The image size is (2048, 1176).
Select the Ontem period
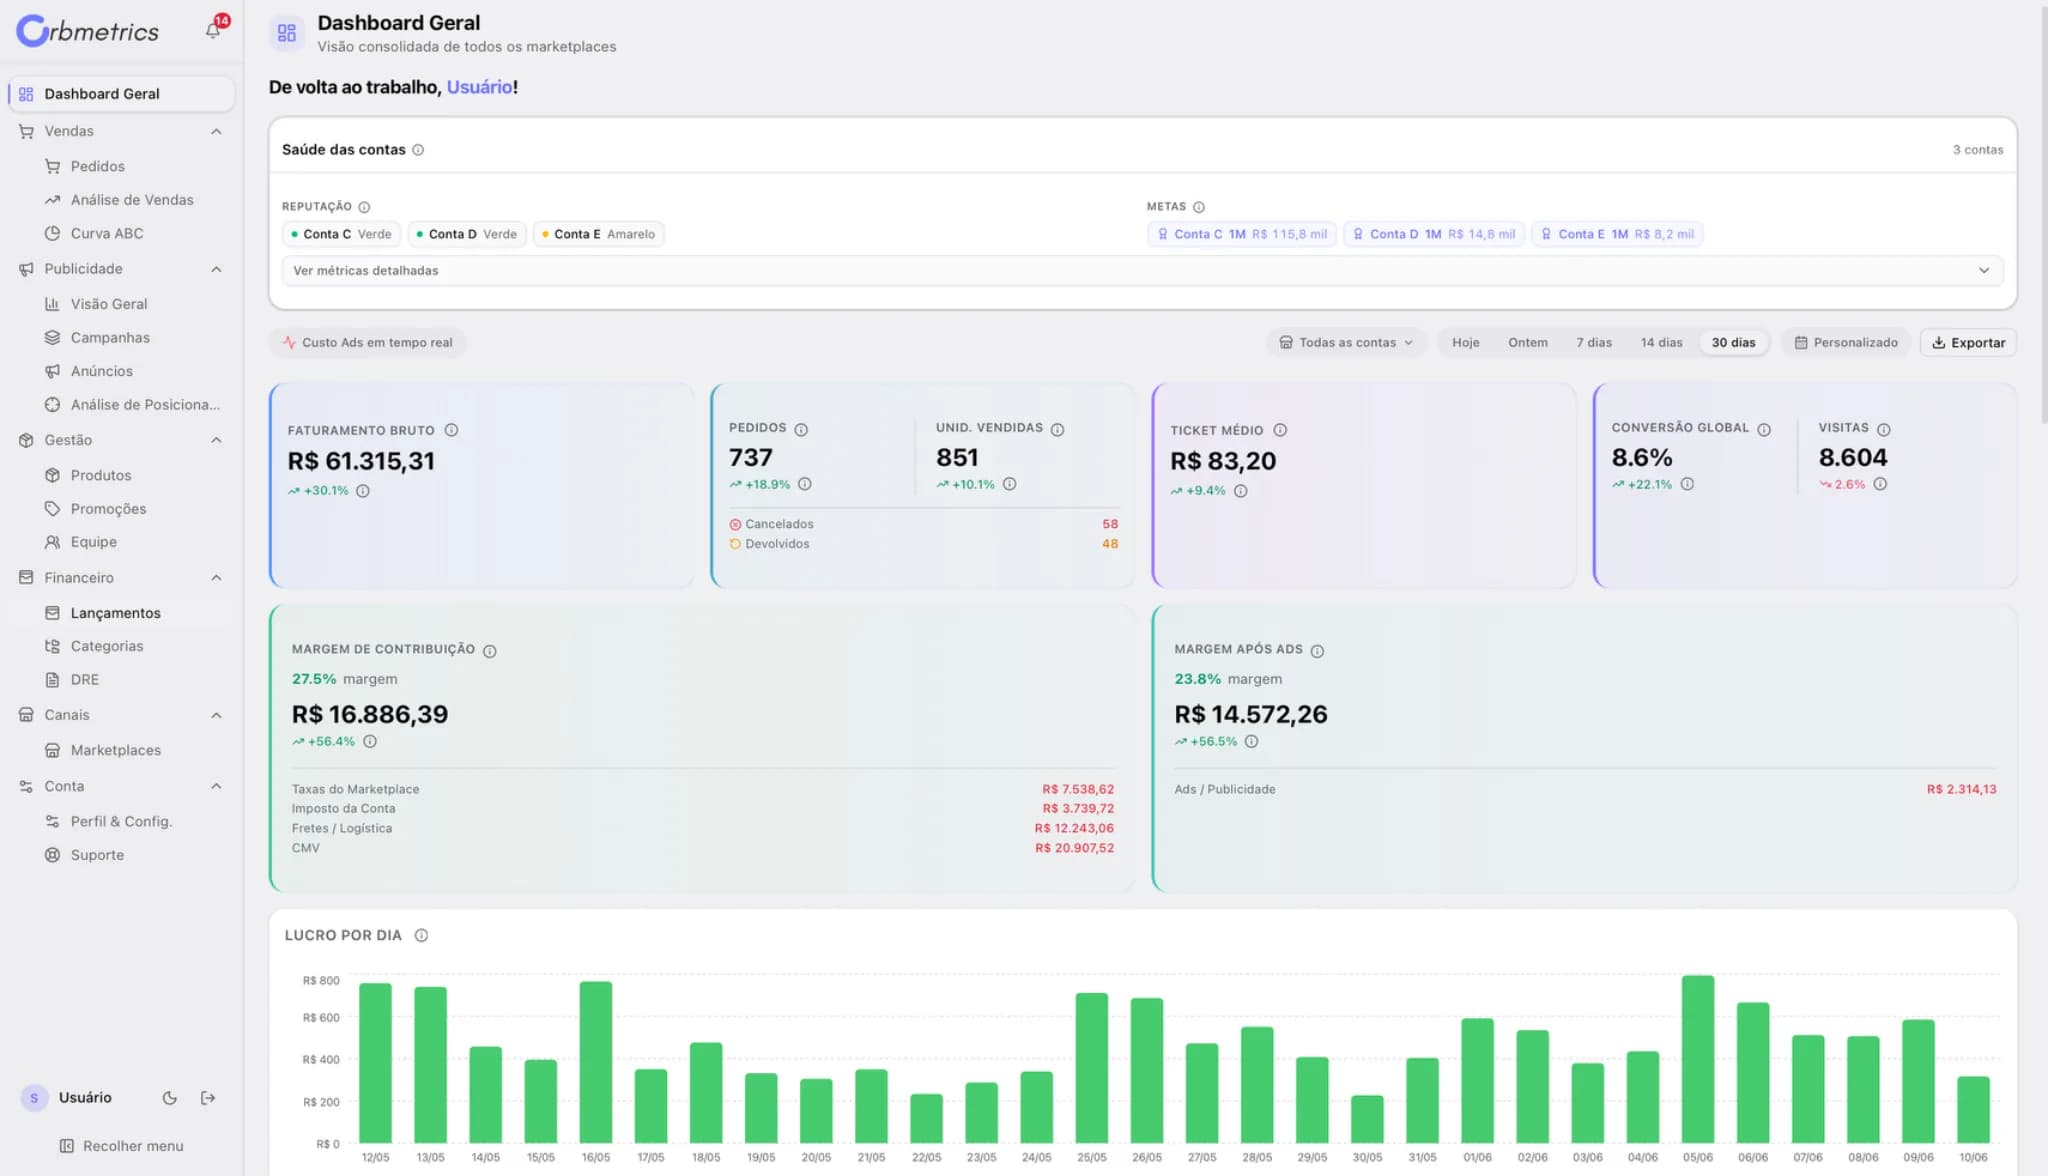1527,343
